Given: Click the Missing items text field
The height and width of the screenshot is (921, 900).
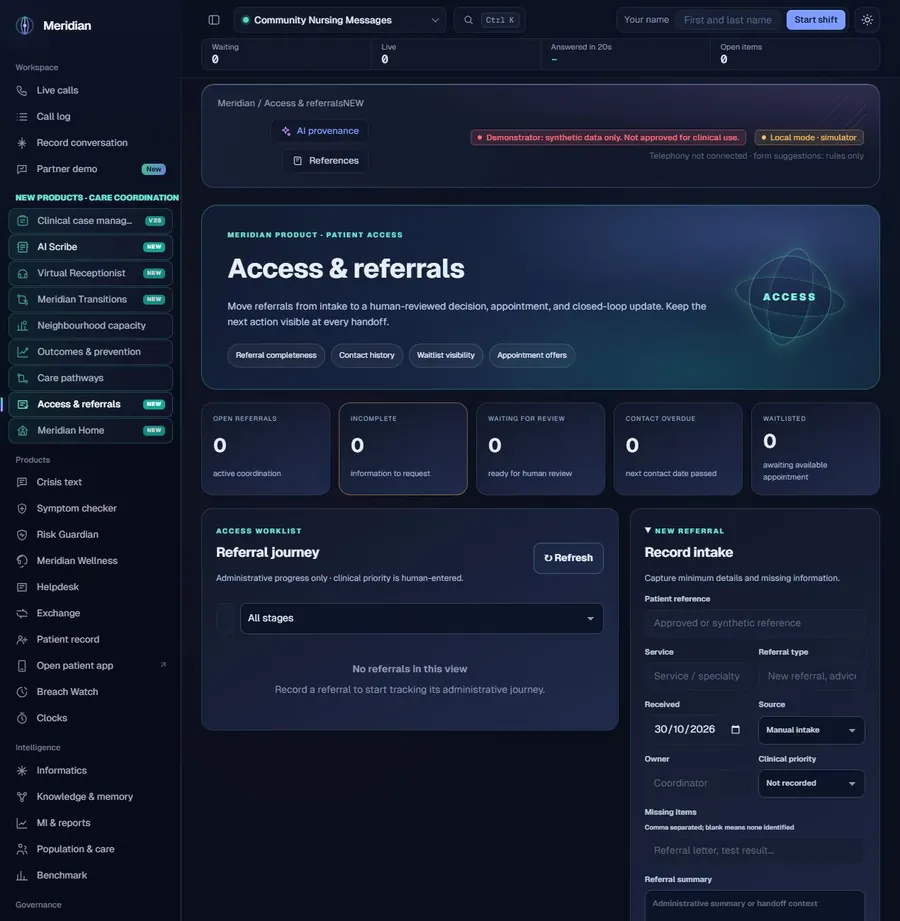Looking at the screenshot, I should pyautogui.click(x=754, y=851).
